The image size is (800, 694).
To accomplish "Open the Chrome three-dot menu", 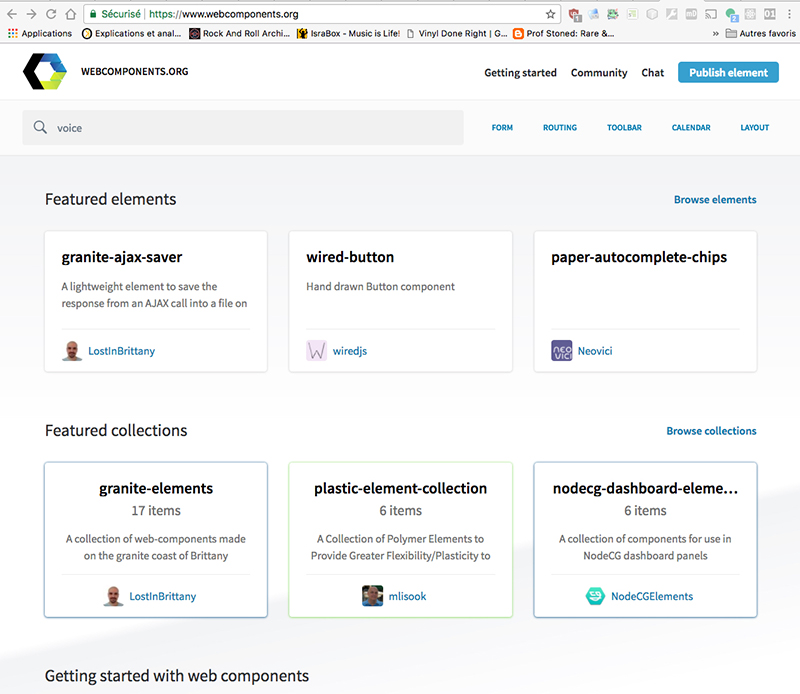I will point(787,14).
